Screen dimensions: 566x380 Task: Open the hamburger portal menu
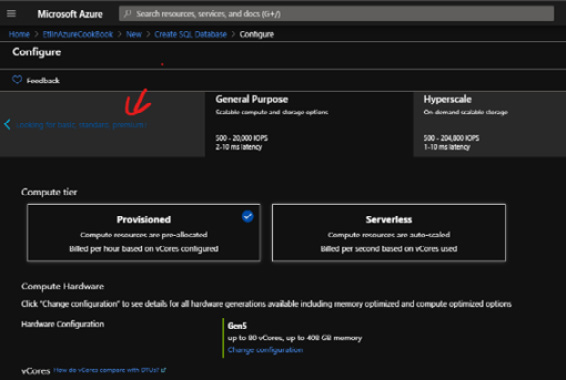[x=11, y=14]
